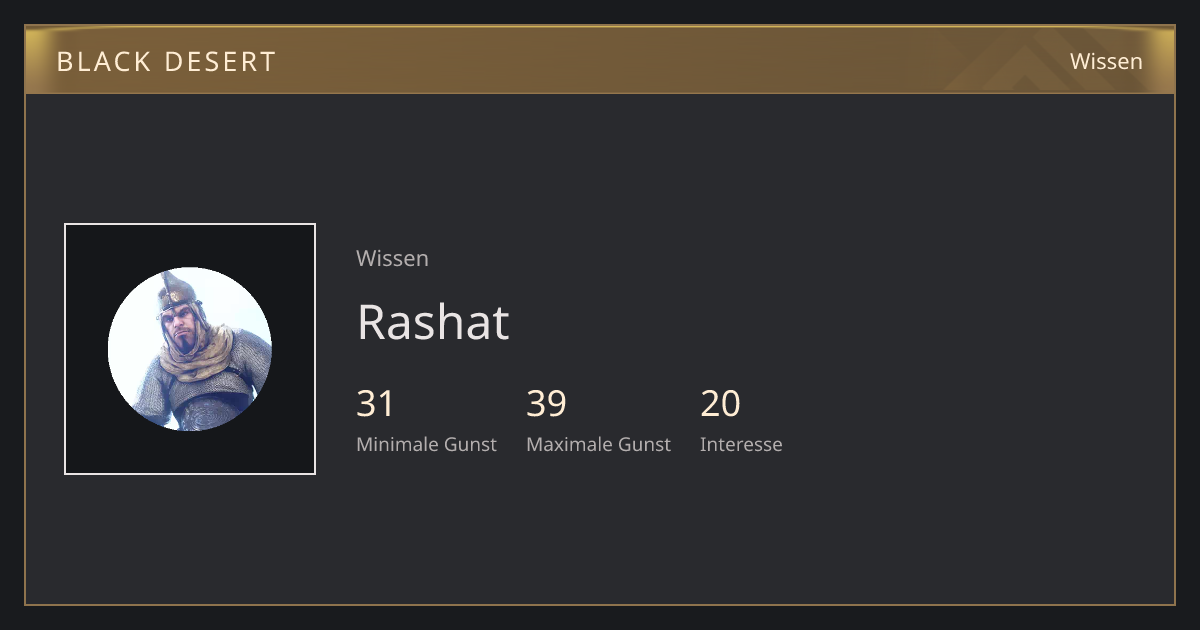Select the Wissen label in header
The height and width of the screenshot is (630, 1200).
point(1106,61)
